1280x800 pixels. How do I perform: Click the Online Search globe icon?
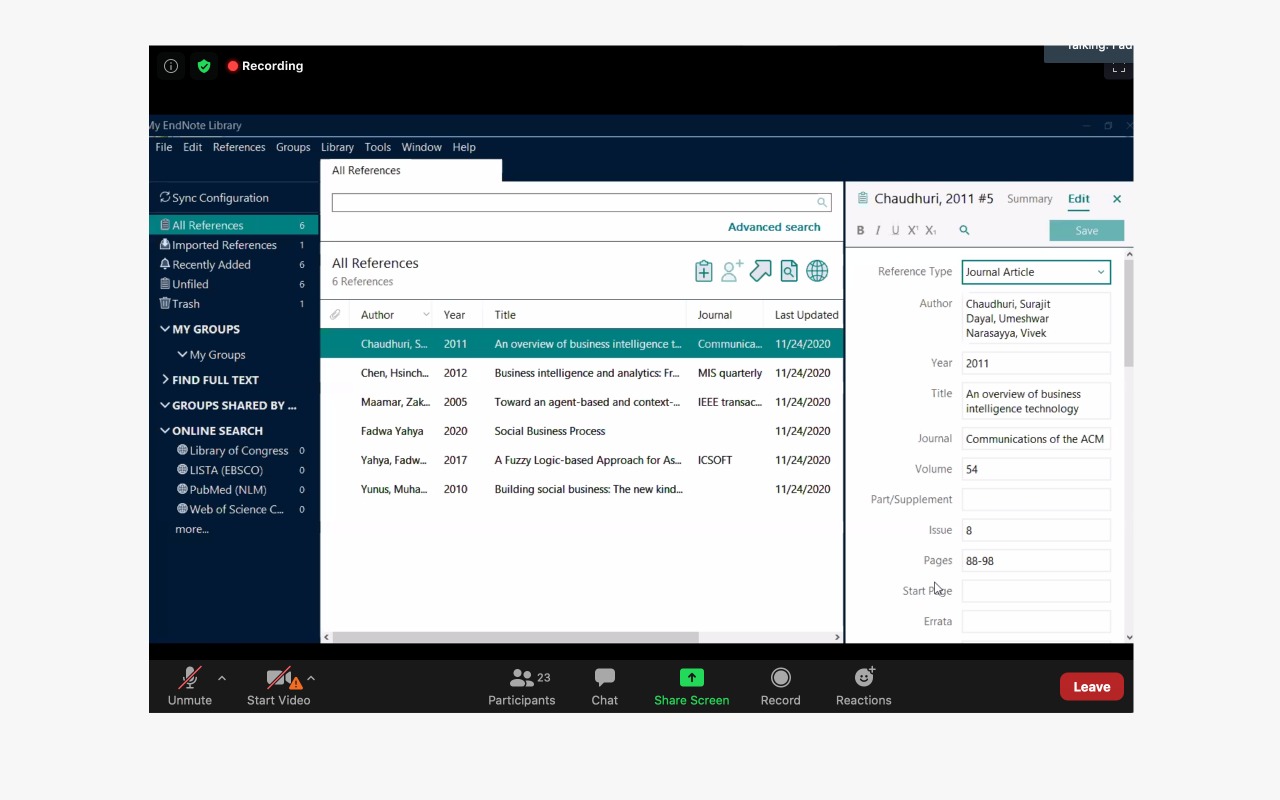tap(817, 271)
